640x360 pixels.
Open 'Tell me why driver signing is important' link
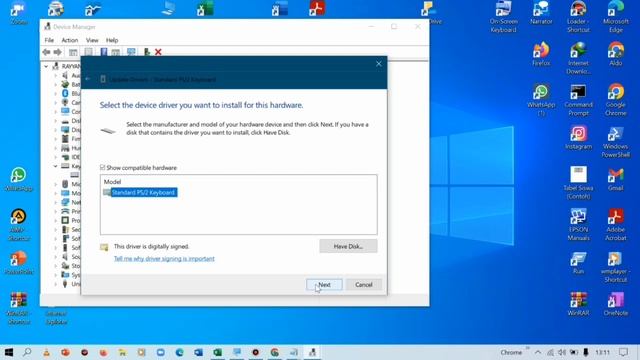point(164,258)
